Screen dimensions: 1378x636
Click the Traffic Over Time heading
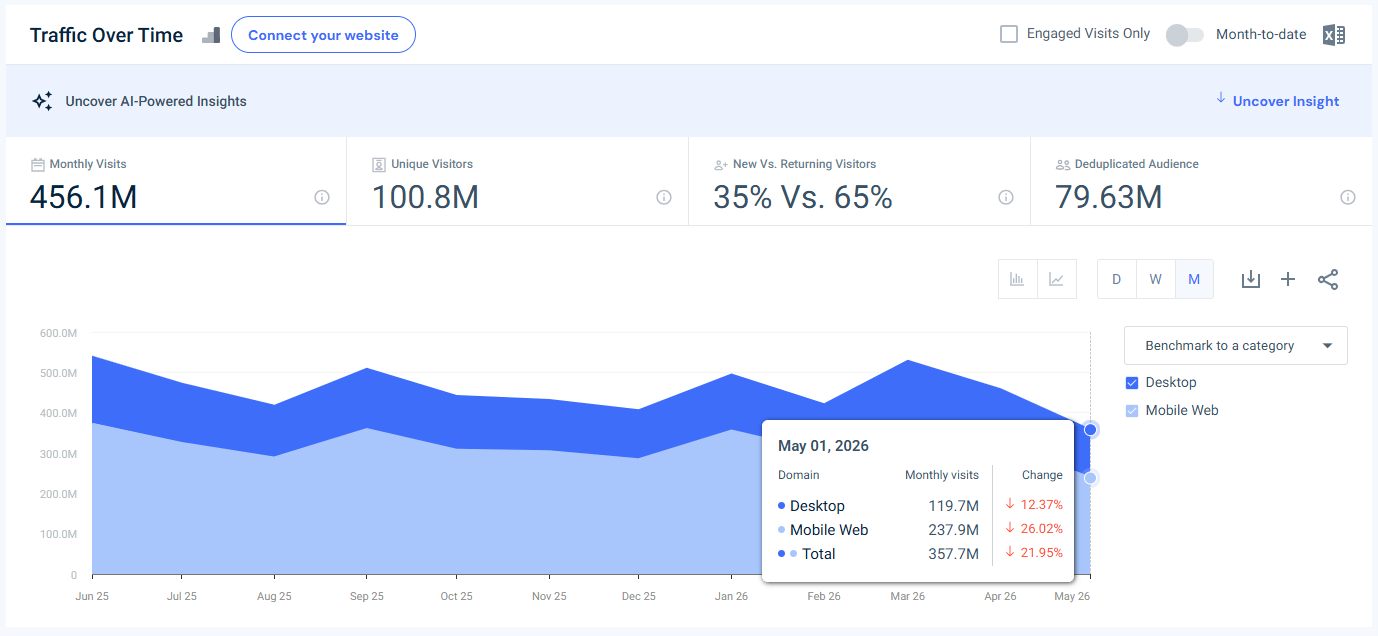coord(107,35)
